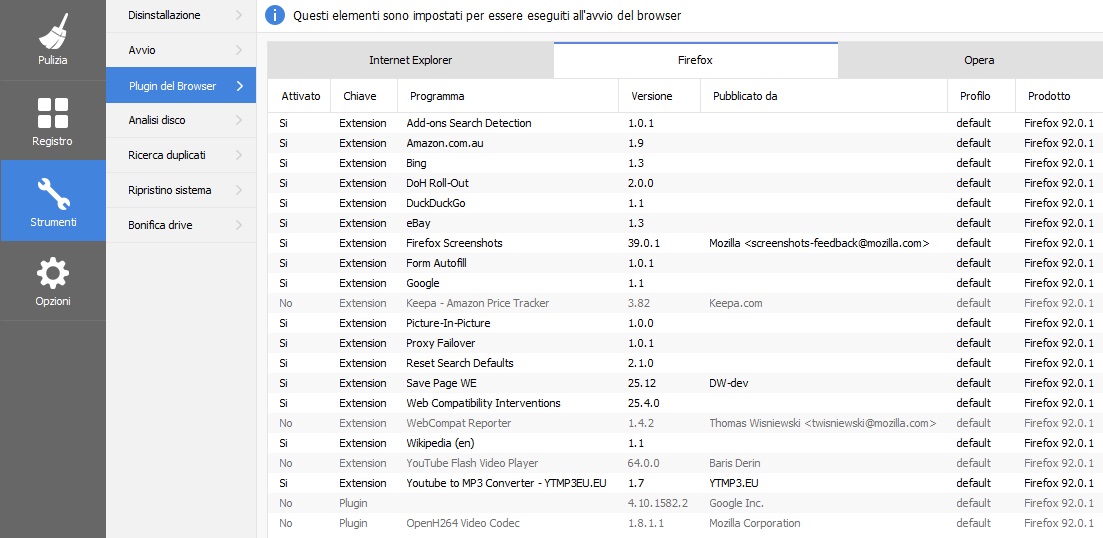Select Plugin del Browser menu item
The width and height of the screenshot is (1103, 538).
tap(181, 86)
